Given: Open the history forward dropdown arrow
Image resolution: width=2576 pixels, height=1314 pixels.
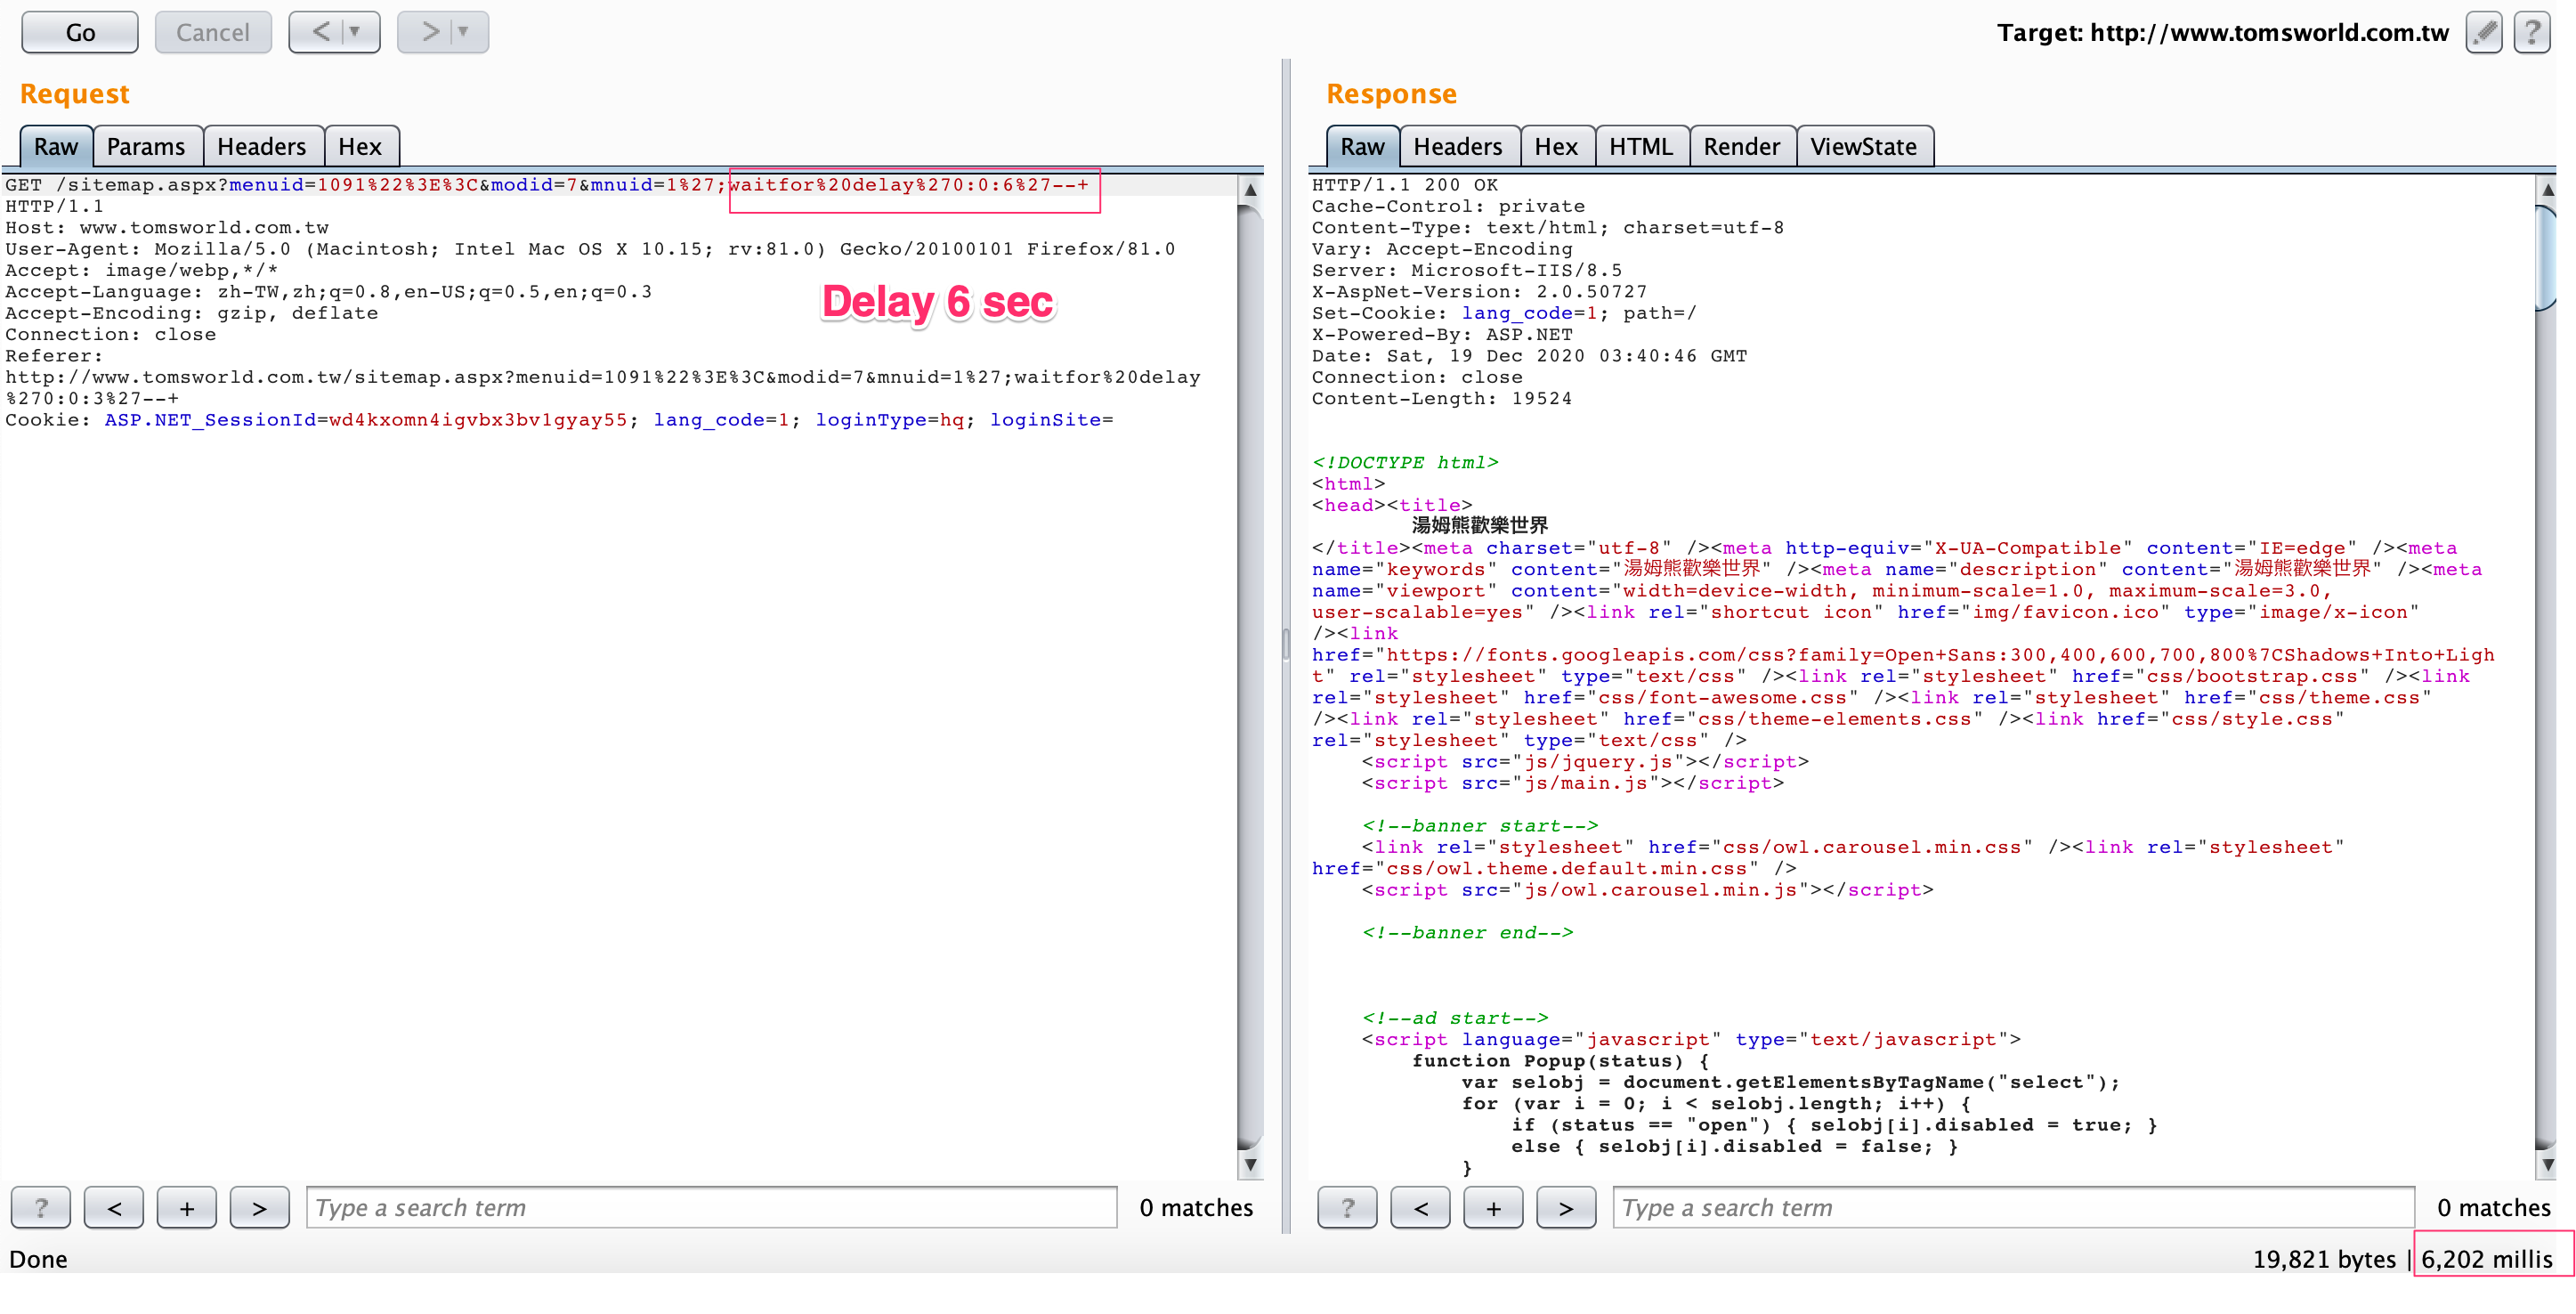Looking at the screenshot, I should (464, 32).
